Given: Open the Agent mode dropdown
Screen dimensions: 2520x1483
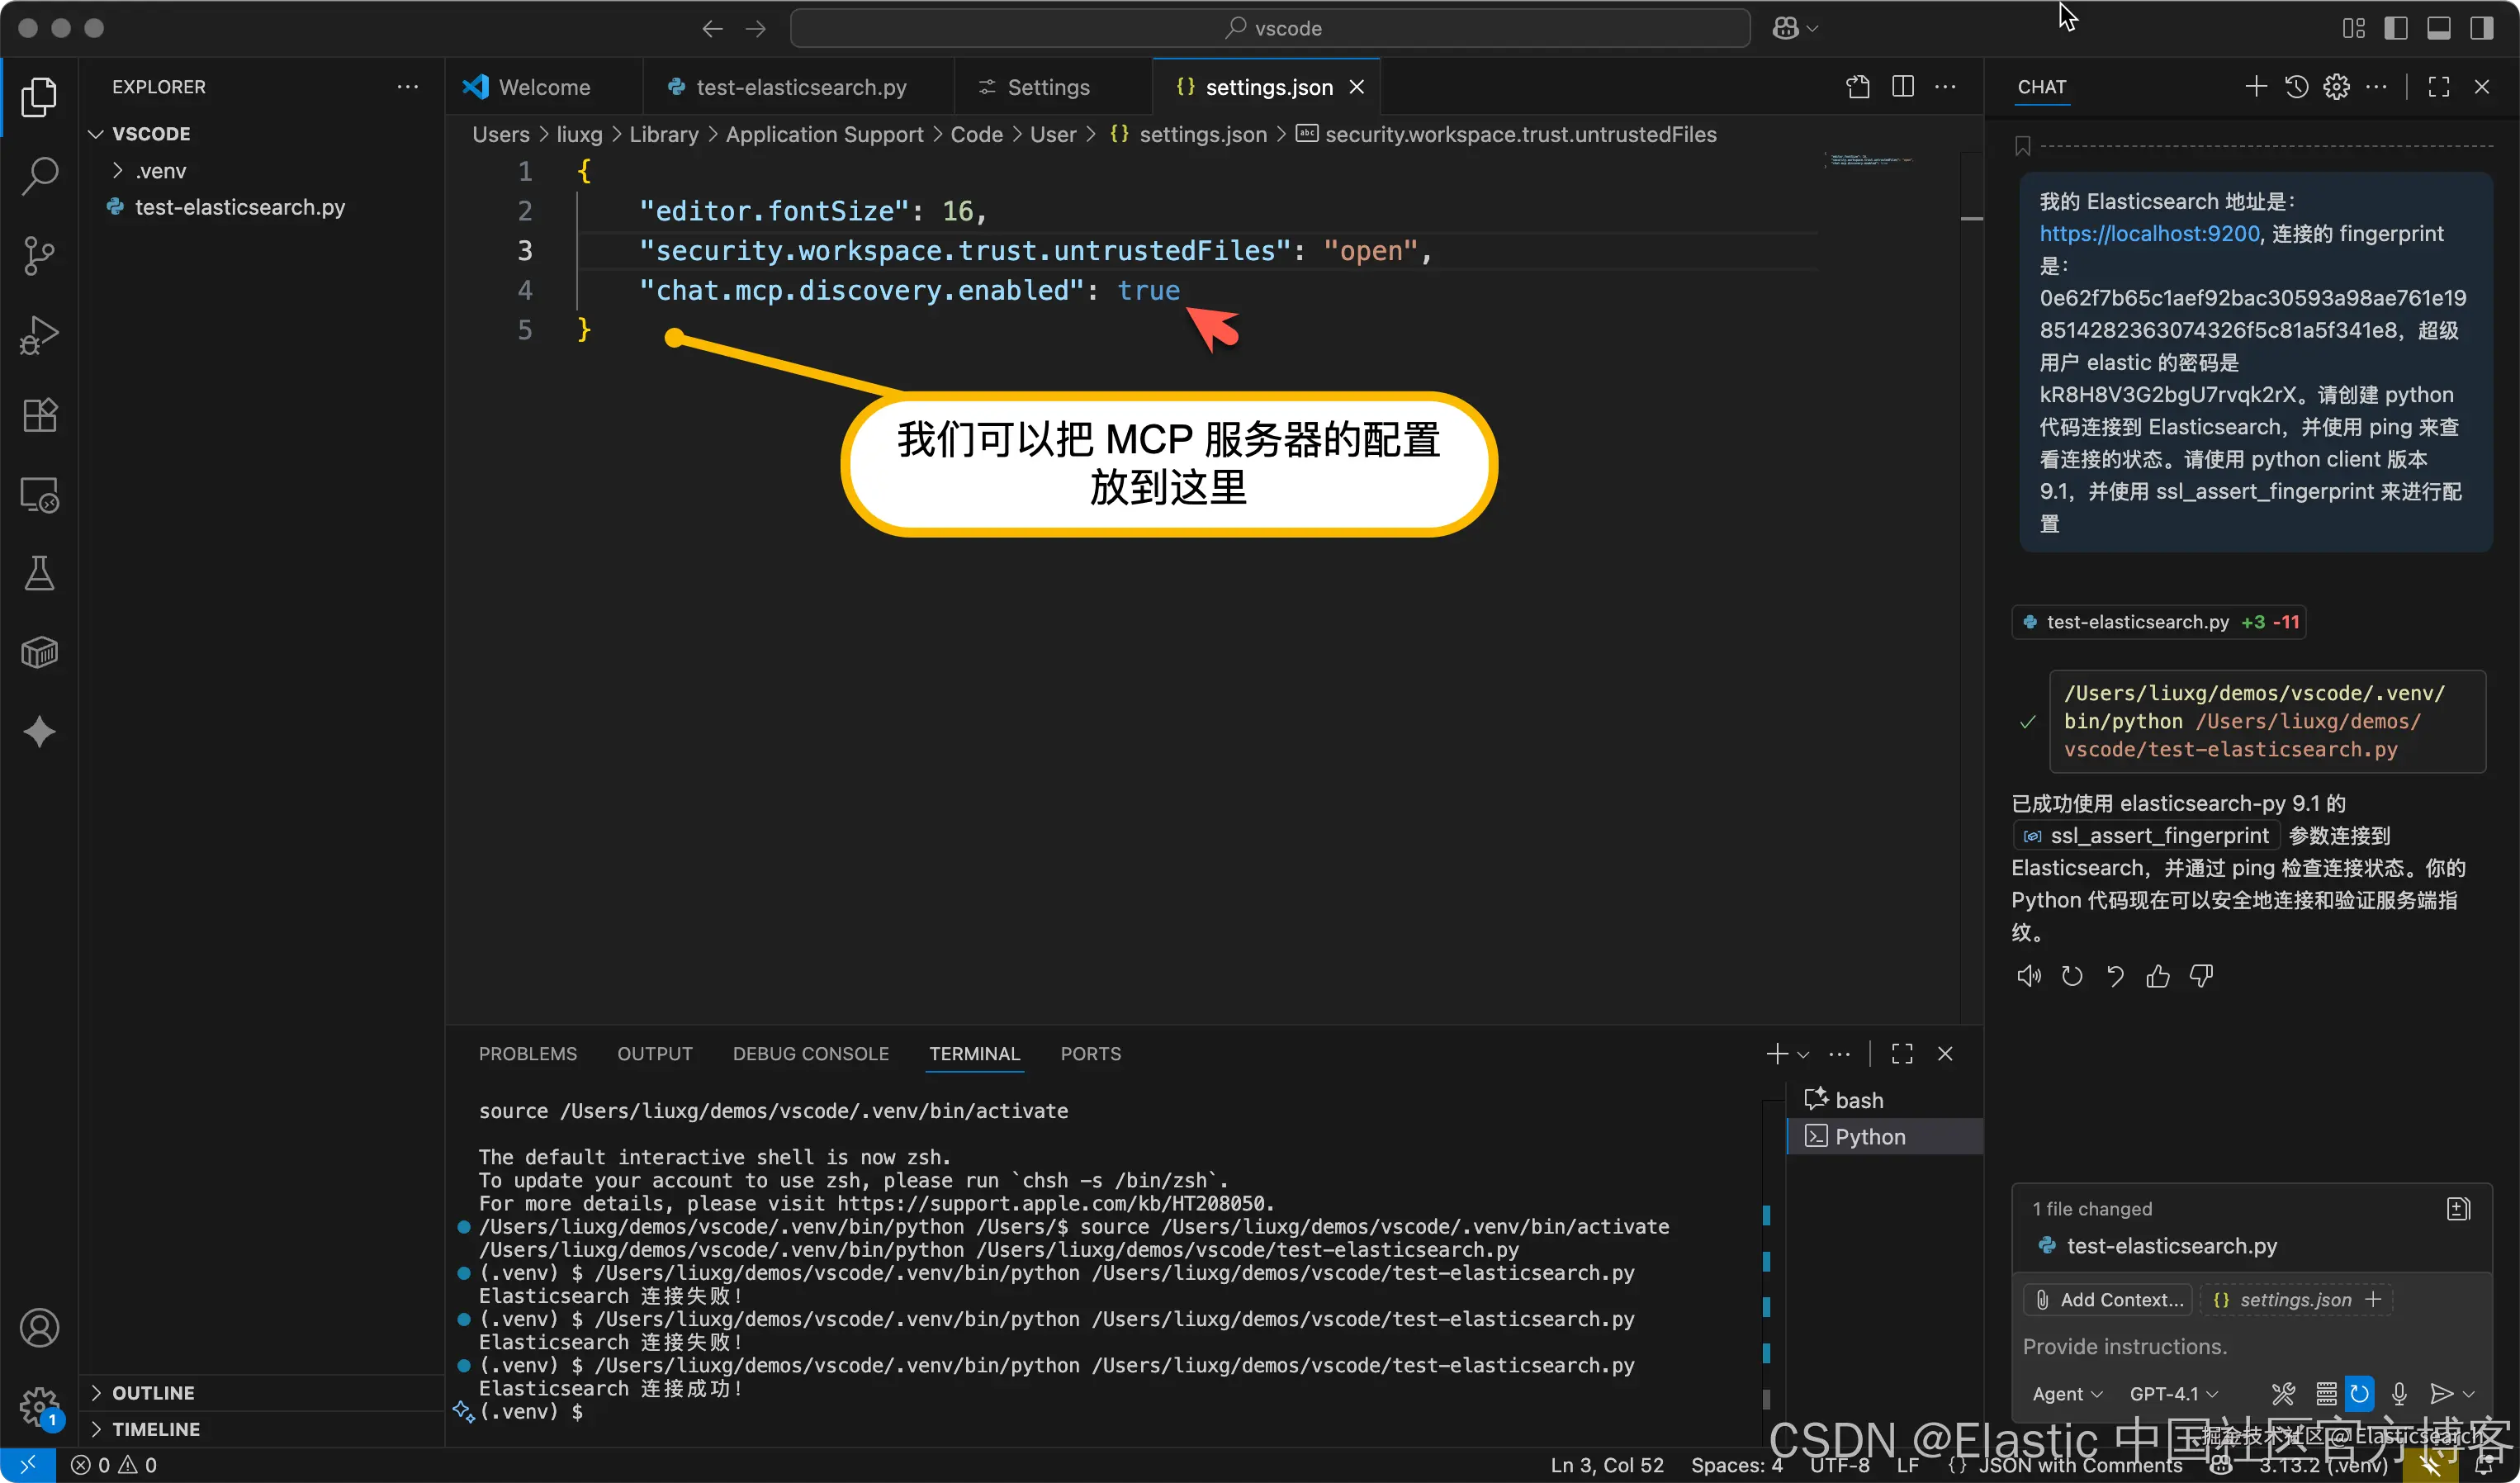Looking at the screenshot, I should (x=2067, y=1394).
